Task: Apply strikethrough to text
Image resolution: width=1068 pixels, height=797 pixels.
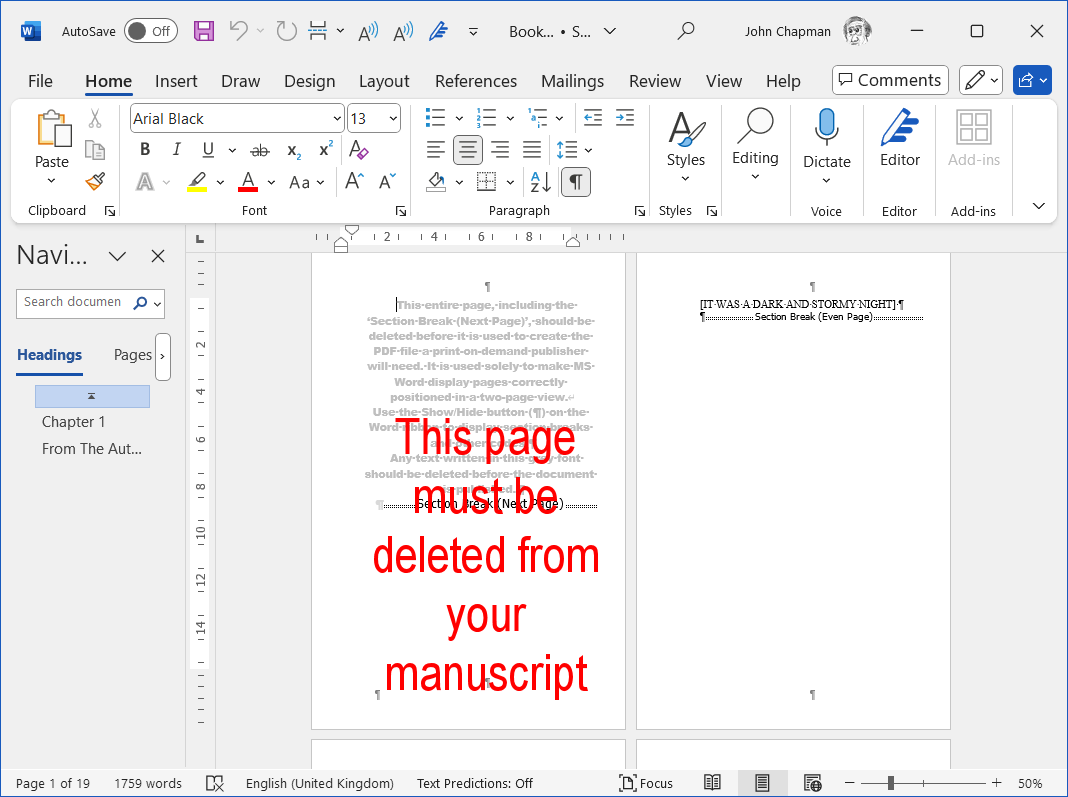Action: [x=259, y=149]
